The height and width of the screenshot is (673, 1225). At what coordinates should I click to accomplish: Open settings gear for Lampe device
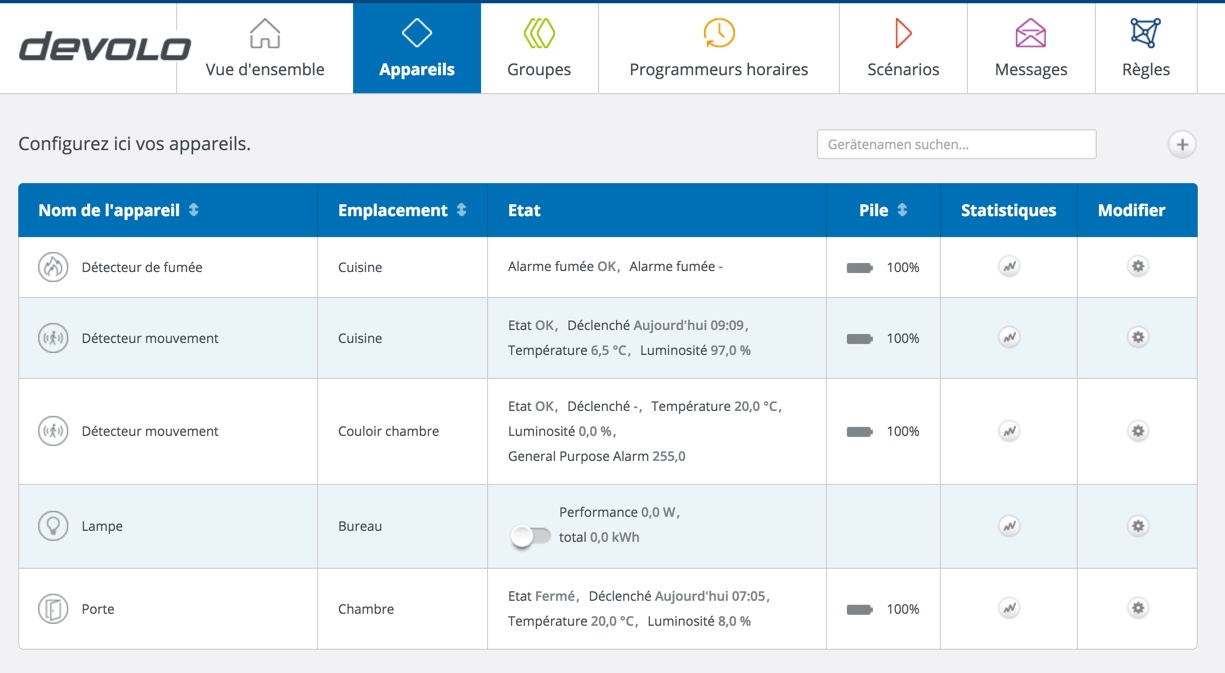click(x=1137, y=526)
